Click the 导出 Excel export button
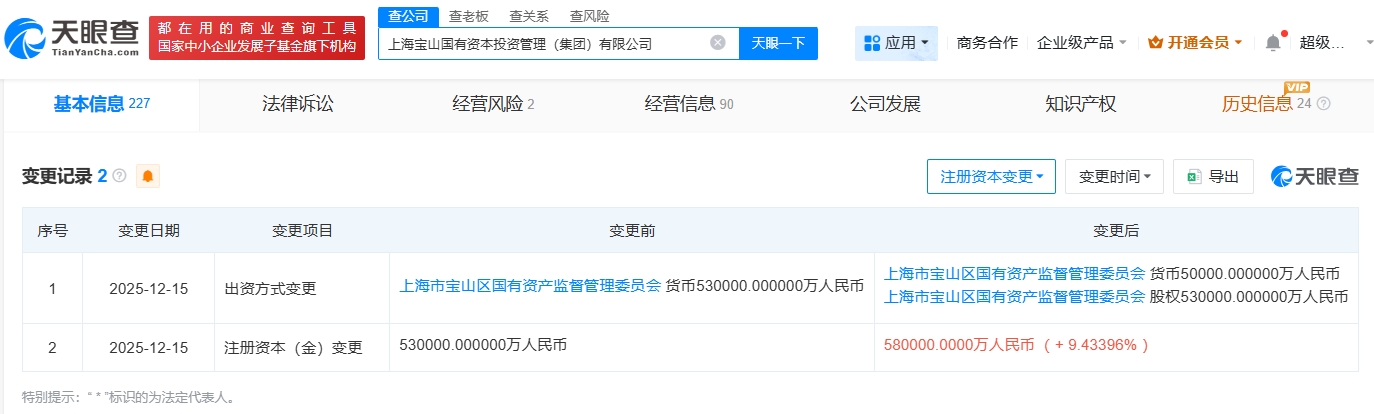The width and height of the screenshot is (1374, 414). [x=1213, y=177]
